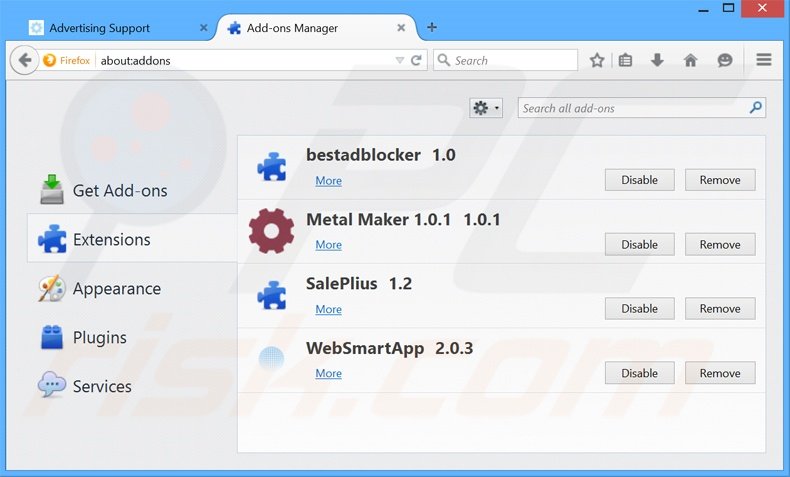Remove the Metal Maker extension
Image resolution: width=790 pixels, height=477 pixels.
[720, 244]
